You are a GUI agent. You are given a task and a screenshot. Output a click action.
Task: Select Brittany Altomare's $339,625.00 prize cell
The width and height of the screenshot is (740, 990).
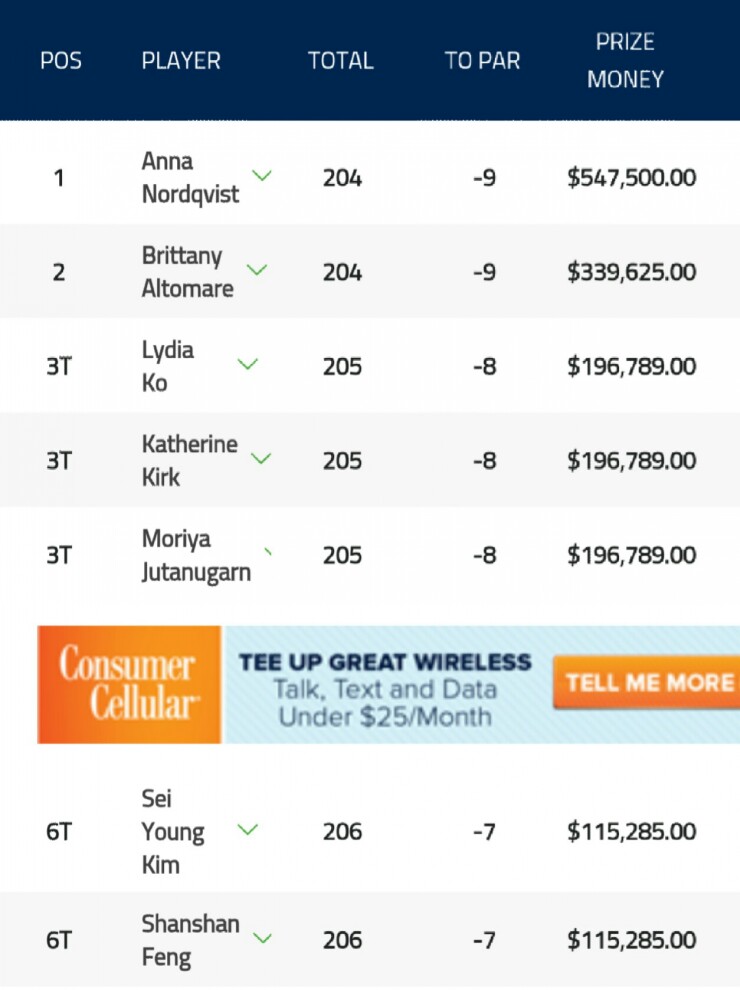click(x=631, y=272)
